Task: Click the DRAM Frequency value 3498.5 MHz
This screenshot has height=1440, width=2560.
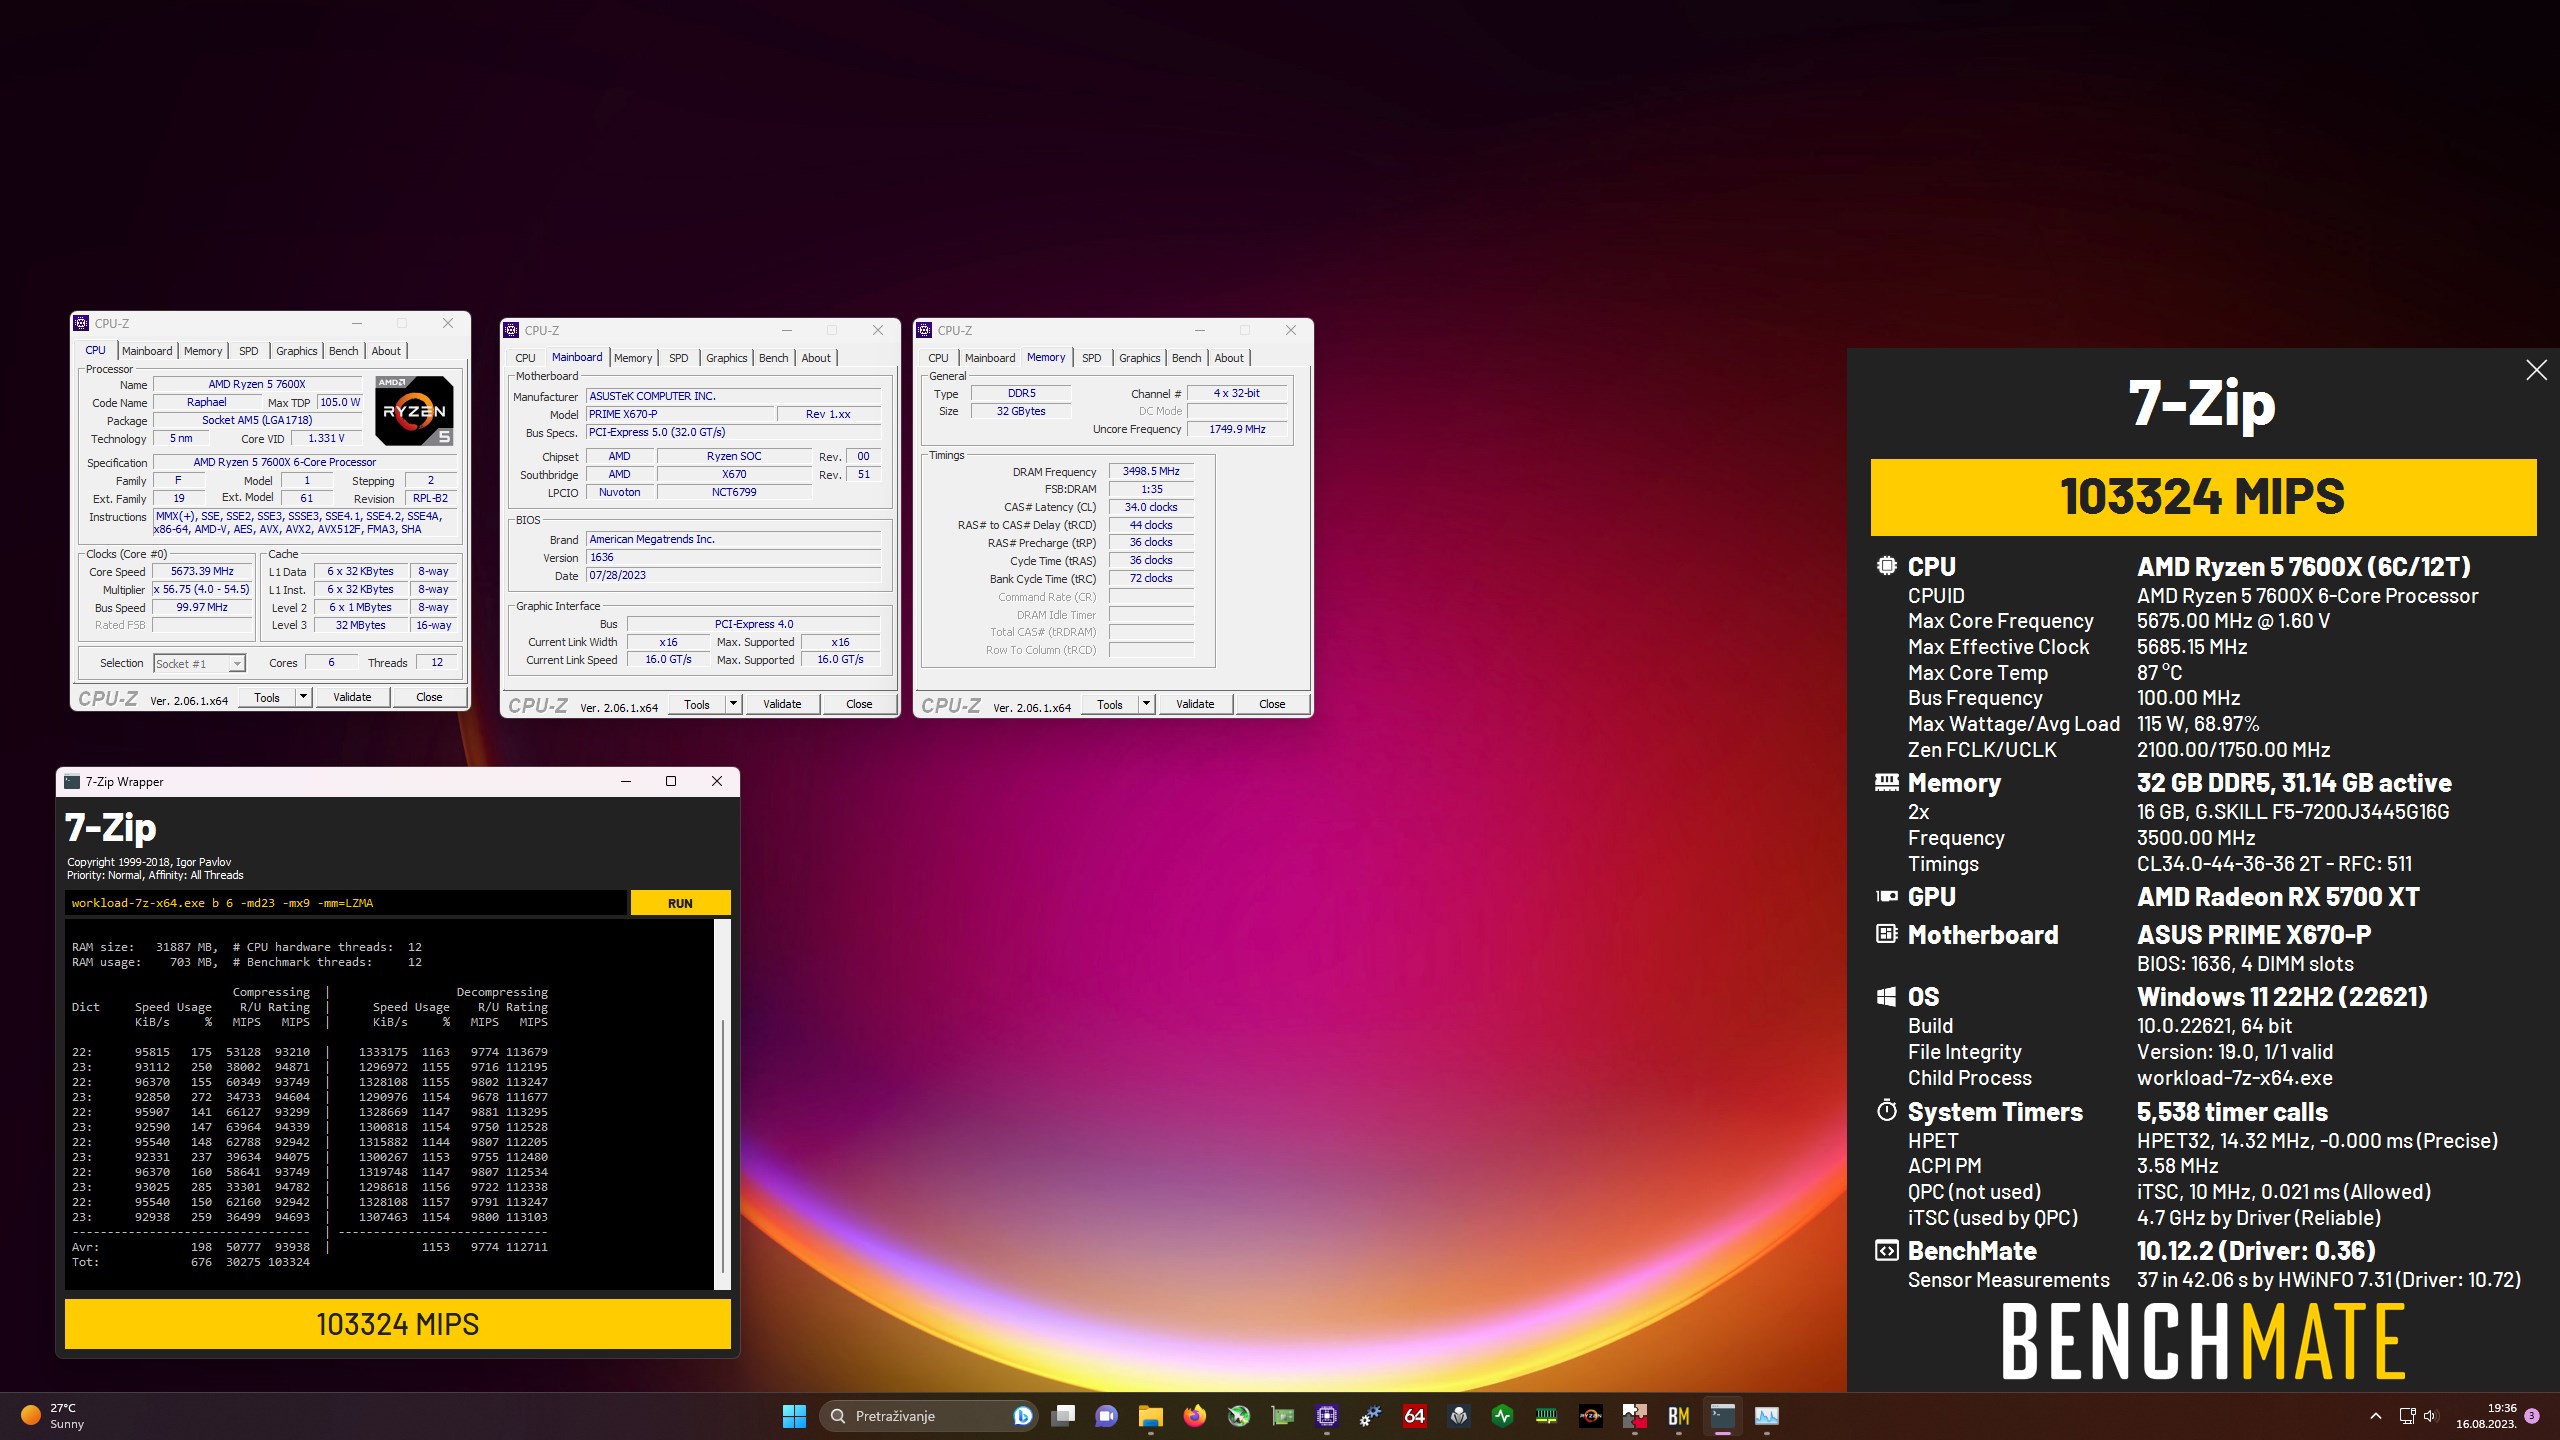Action: [1151, 471]
